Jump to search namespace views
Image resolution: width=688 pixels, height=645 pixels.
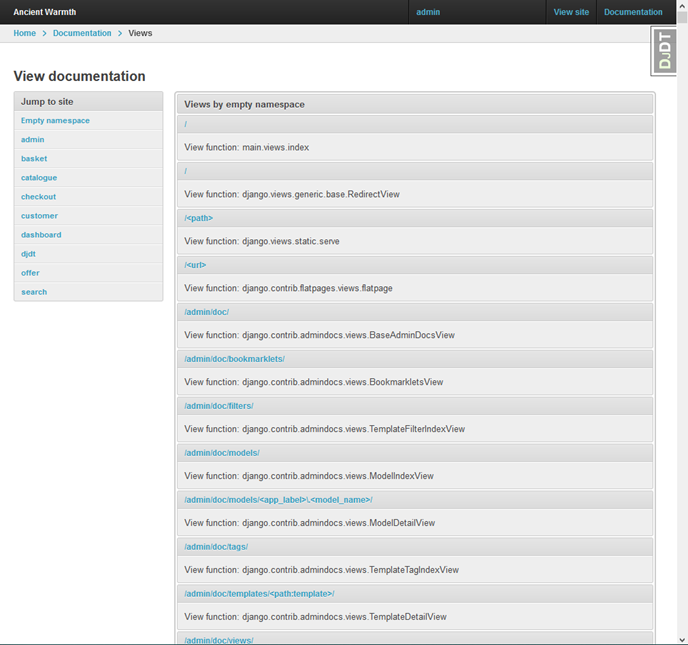[34, 292]
